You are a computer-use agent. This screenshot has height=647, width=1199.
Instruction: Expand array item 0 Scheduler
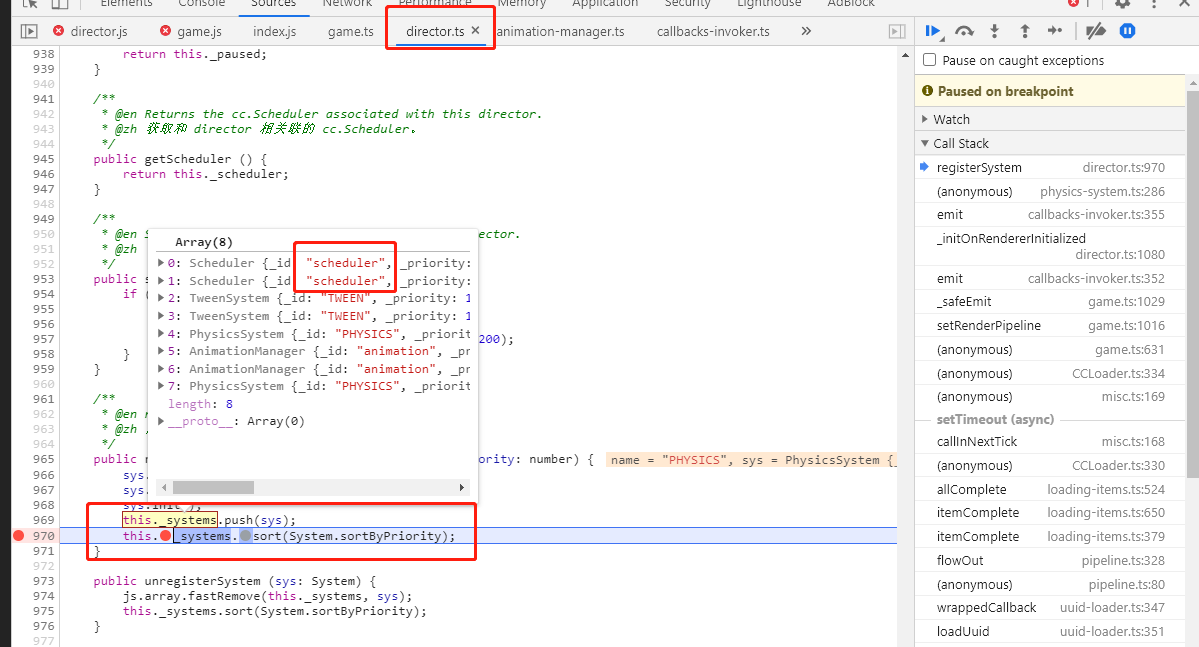161,262
